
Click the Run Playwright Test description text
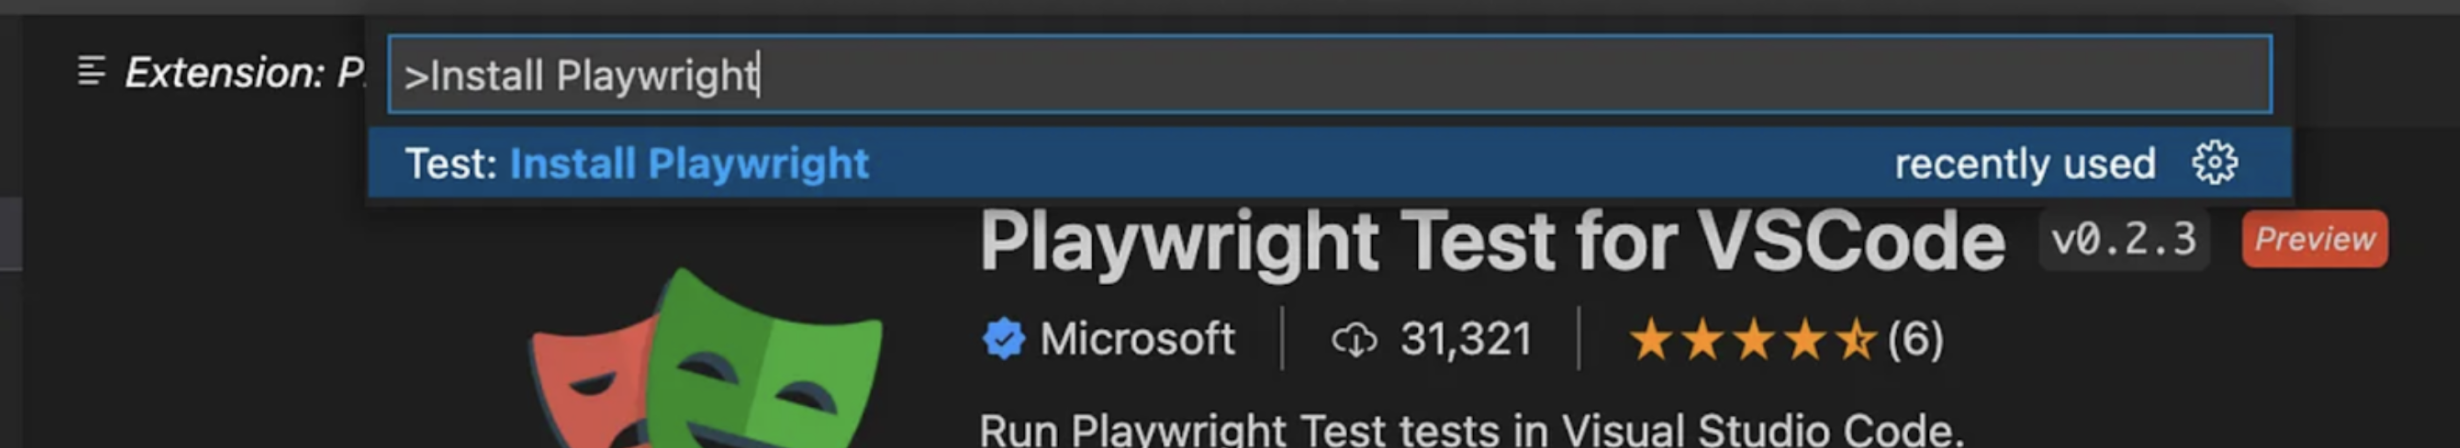1470,430
